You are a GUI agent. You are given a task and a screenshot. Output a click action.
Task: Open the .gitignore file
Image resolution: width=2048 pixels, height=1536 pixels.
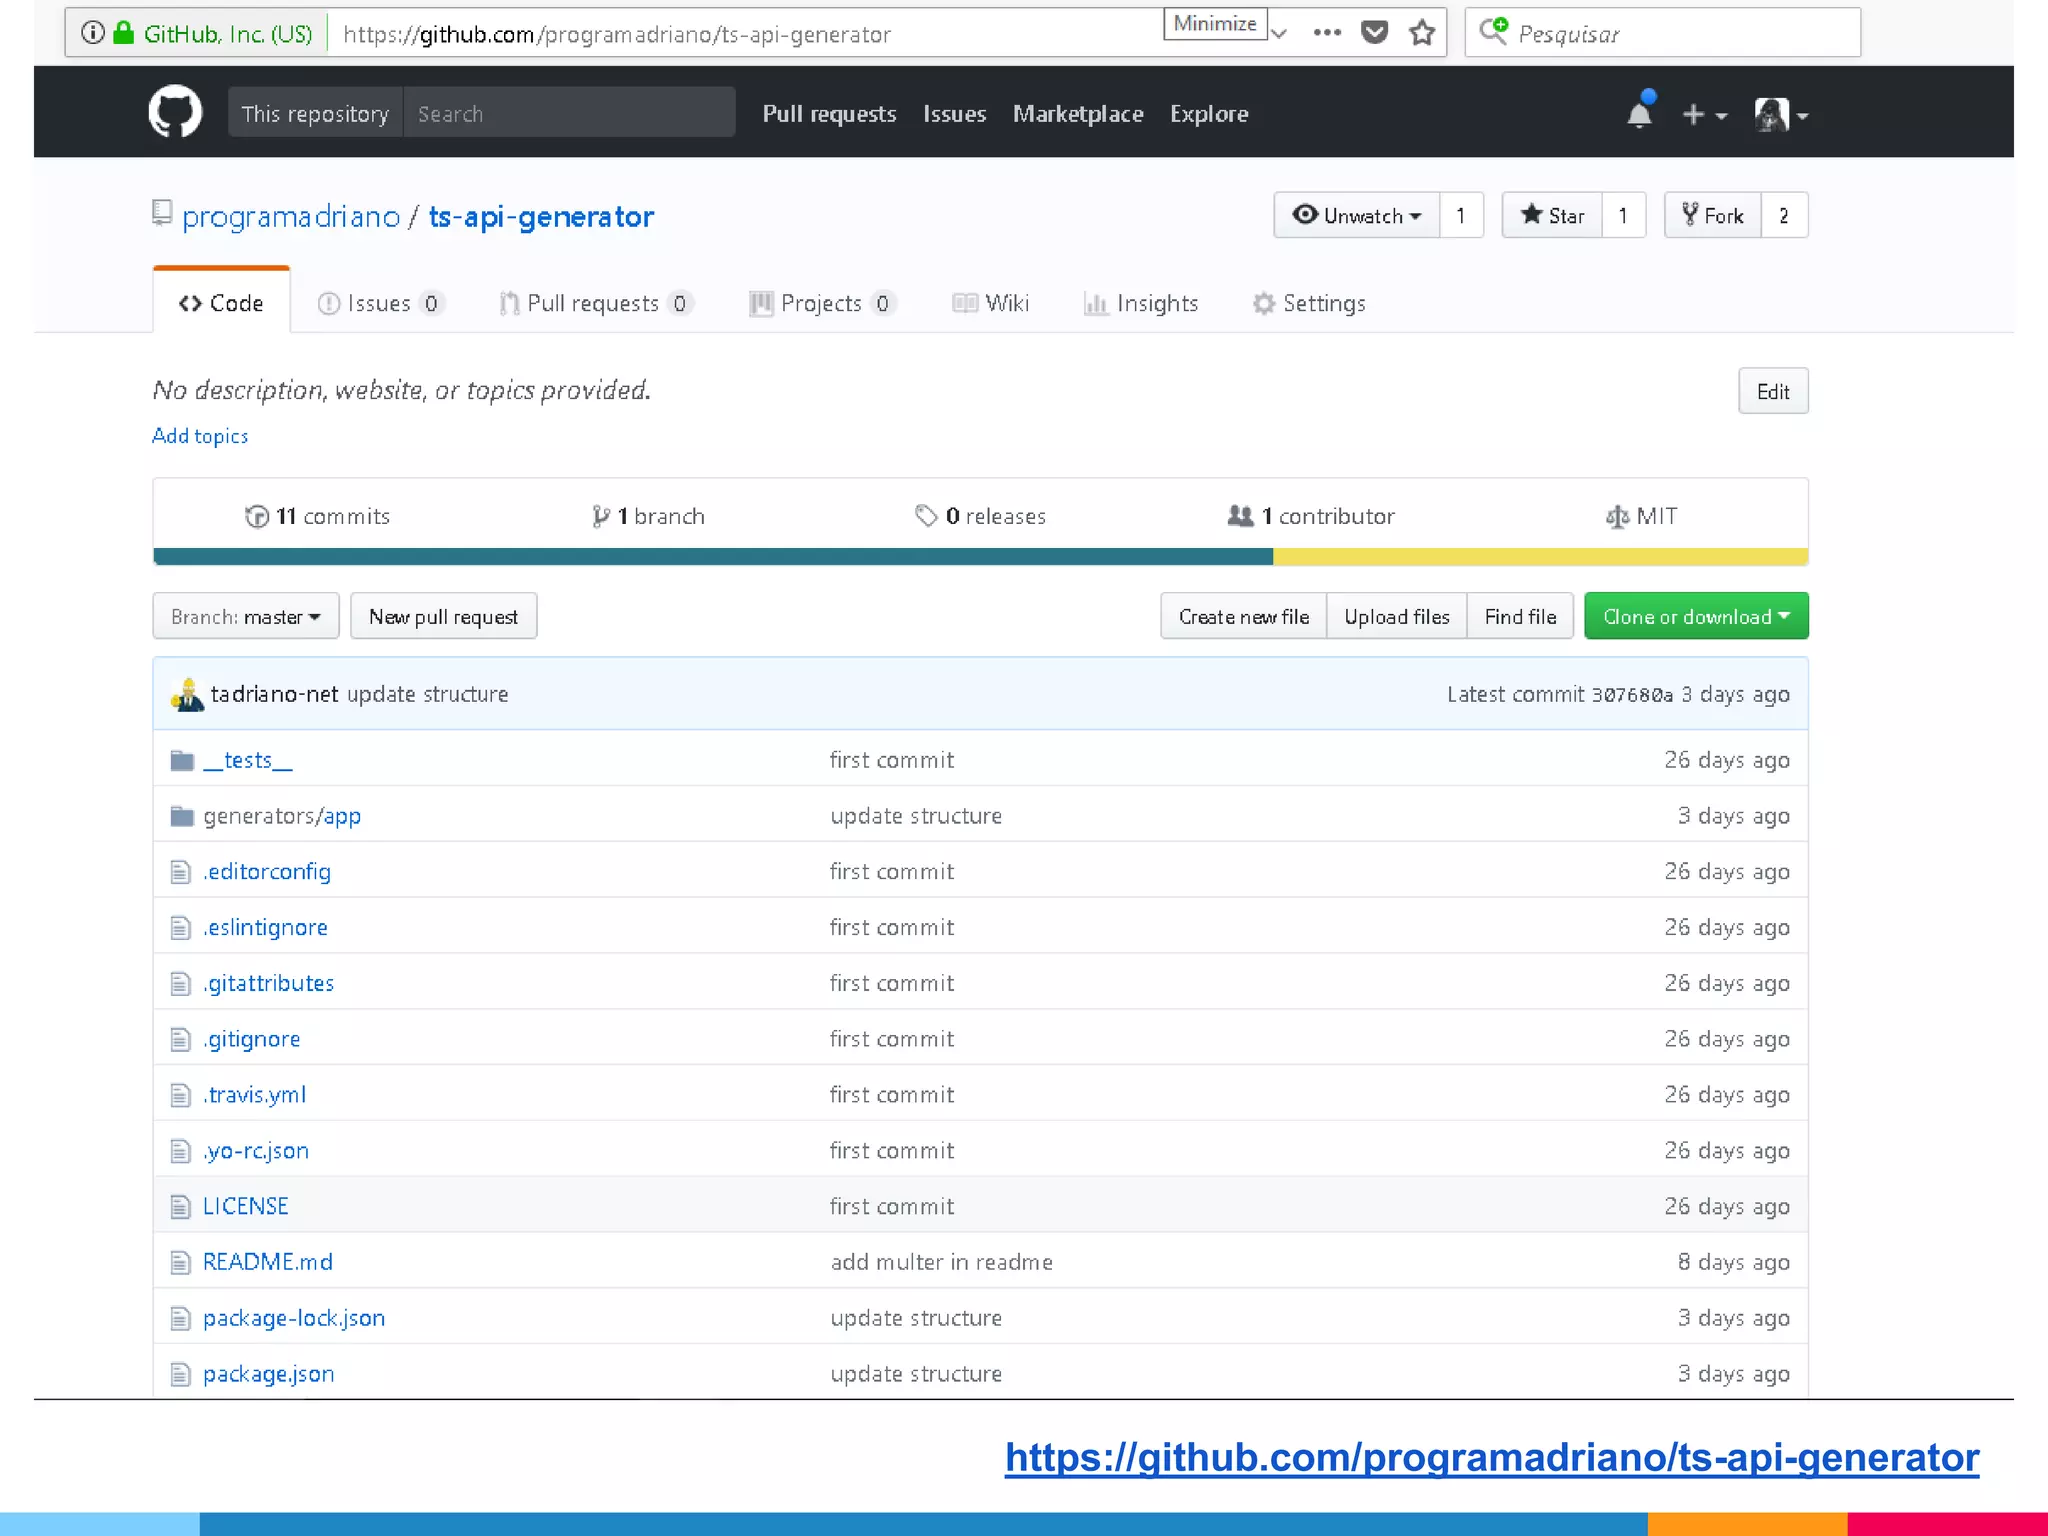point(251,1040)
